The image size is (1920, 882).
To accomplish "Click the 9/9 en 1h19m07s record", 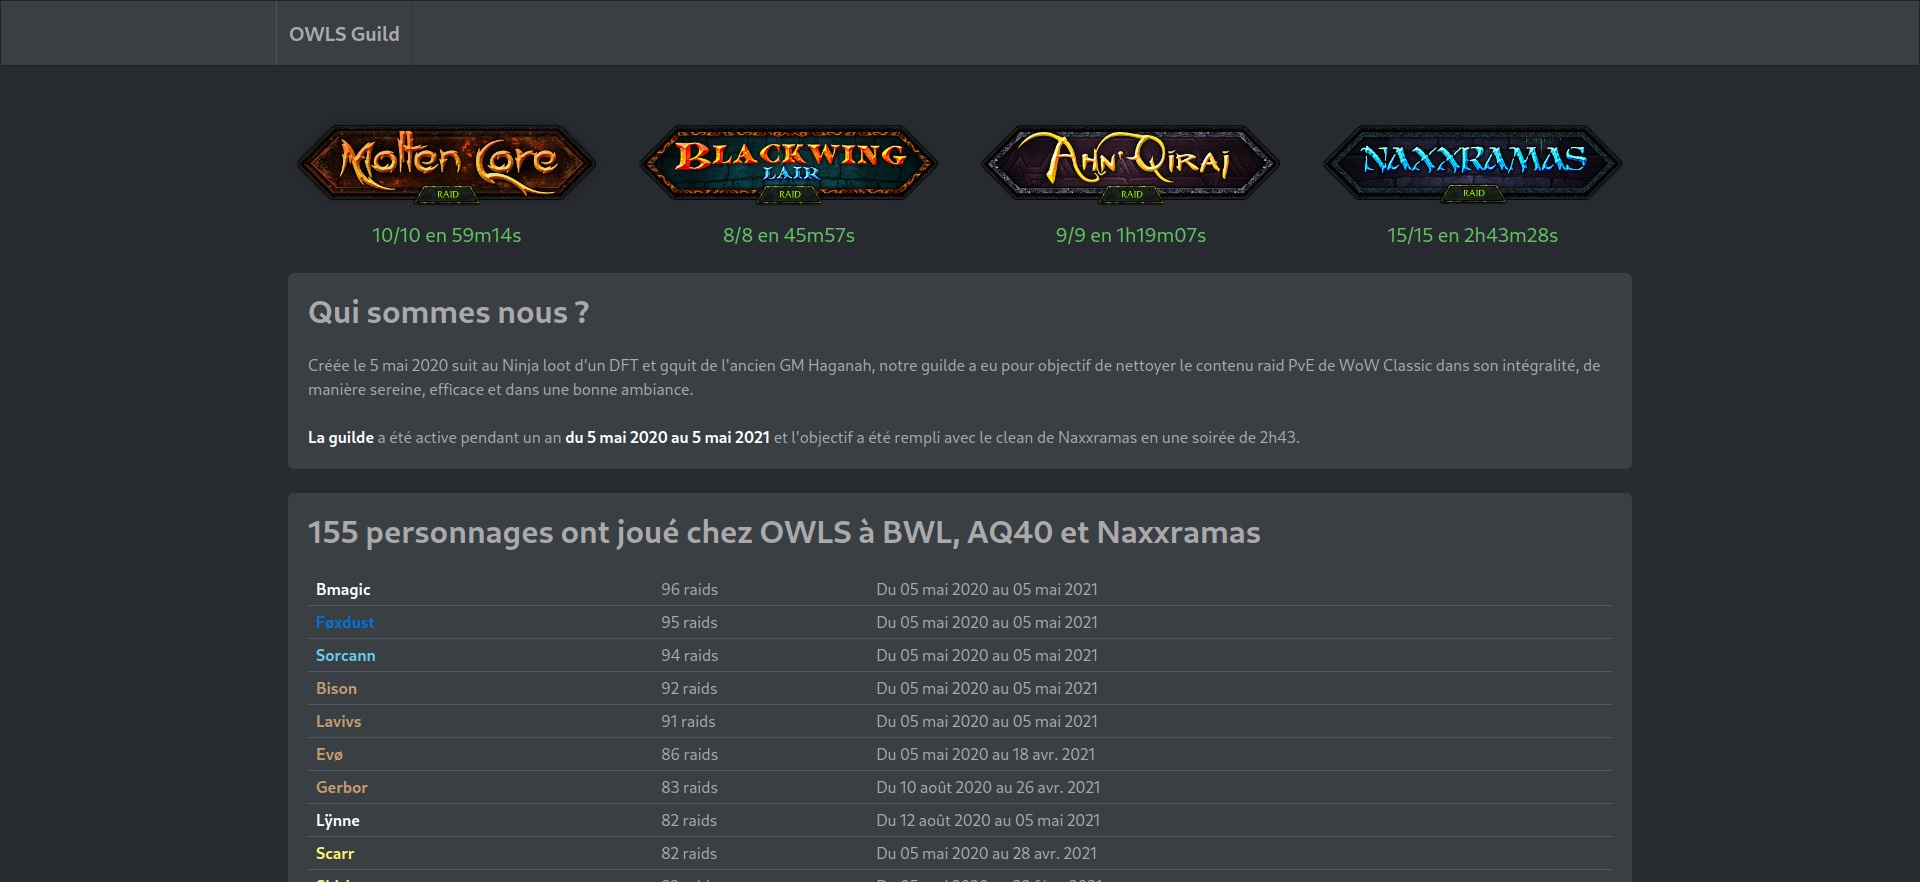I will pos(1131,235).
